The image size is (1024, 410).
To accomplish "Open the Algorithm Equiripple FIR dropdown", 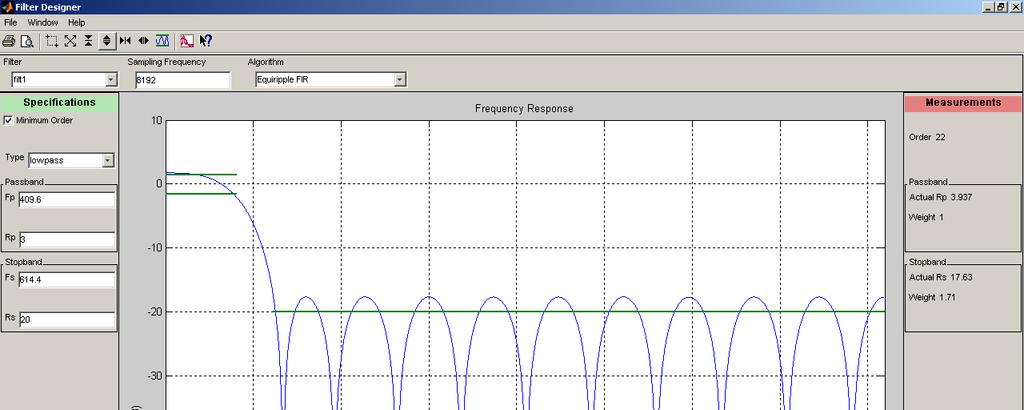I will [400, 80].
